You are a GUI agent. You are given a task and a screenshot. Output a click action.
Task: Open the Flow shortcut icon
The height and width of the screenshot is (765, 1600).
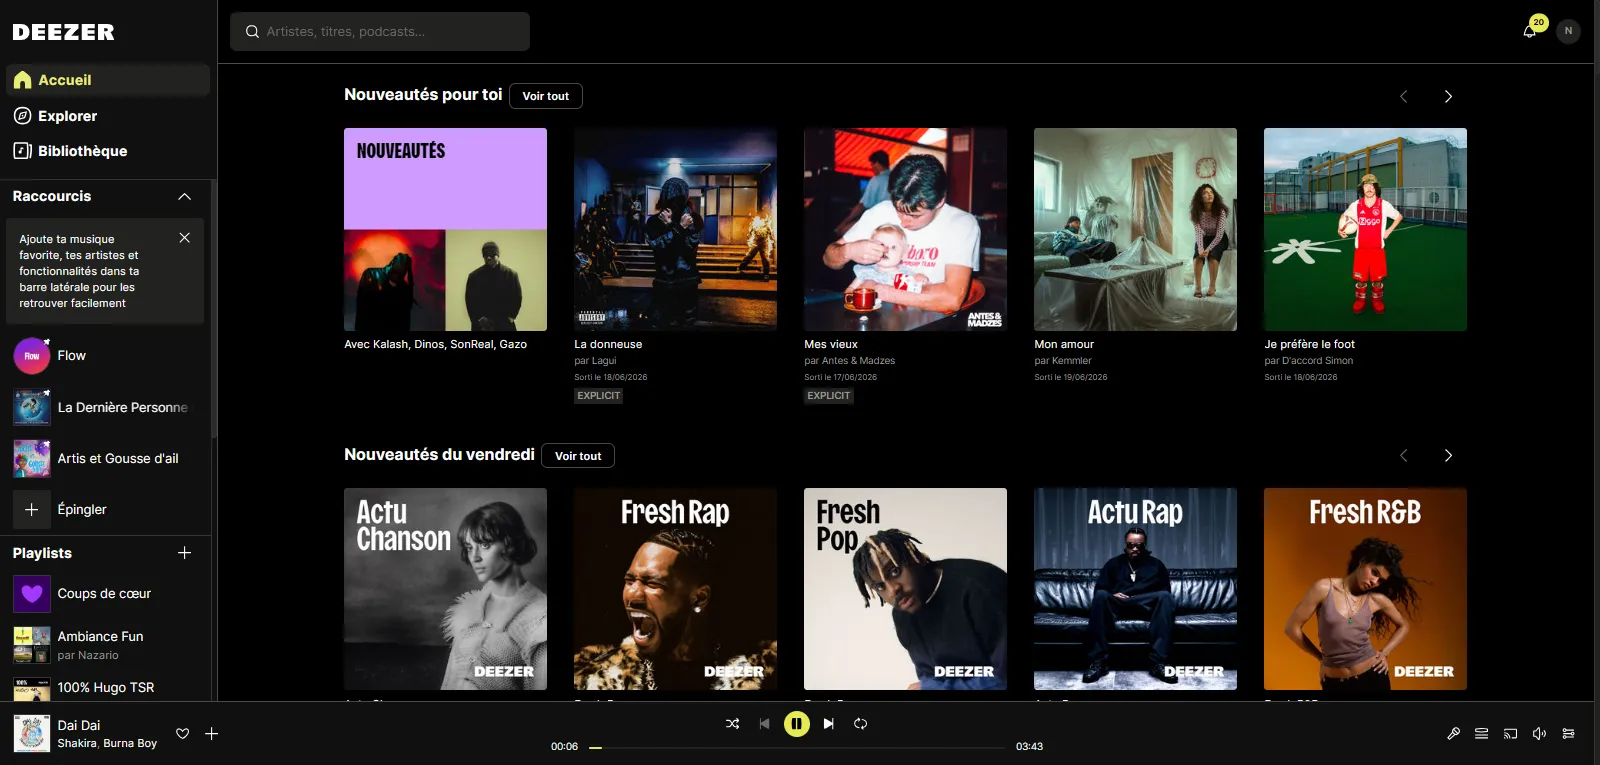pyautogui.click(x=32, y=356)
